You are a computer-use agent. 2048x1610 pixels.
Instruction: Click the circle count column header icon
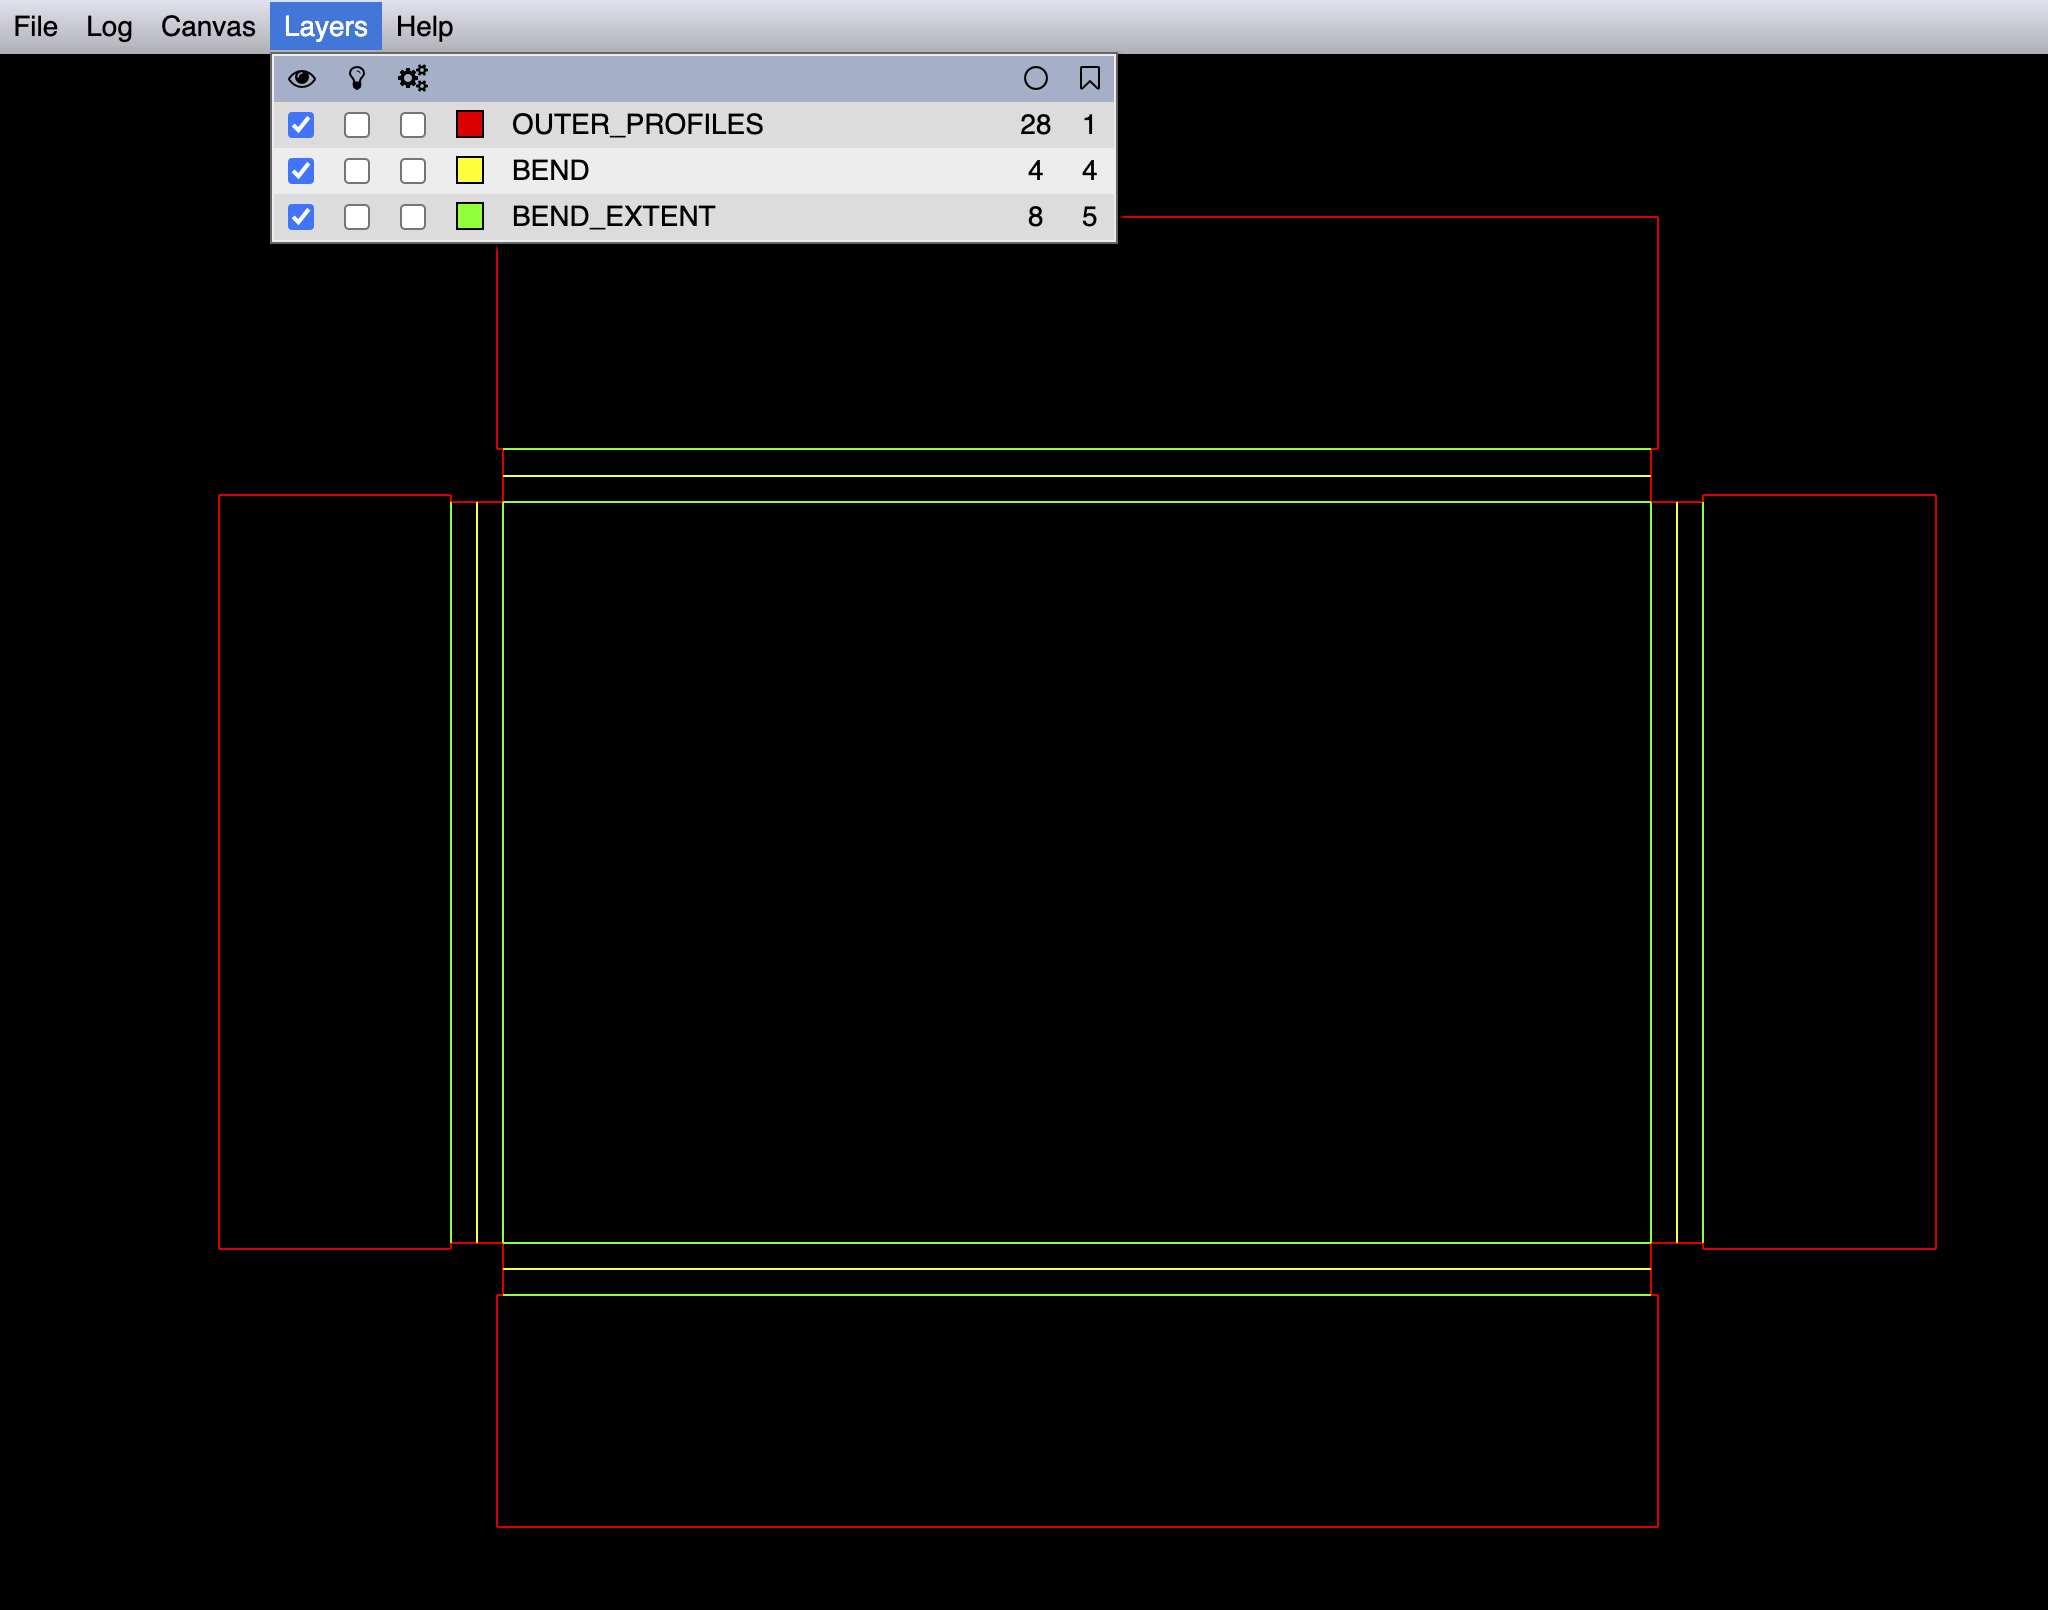(1035, 78)
